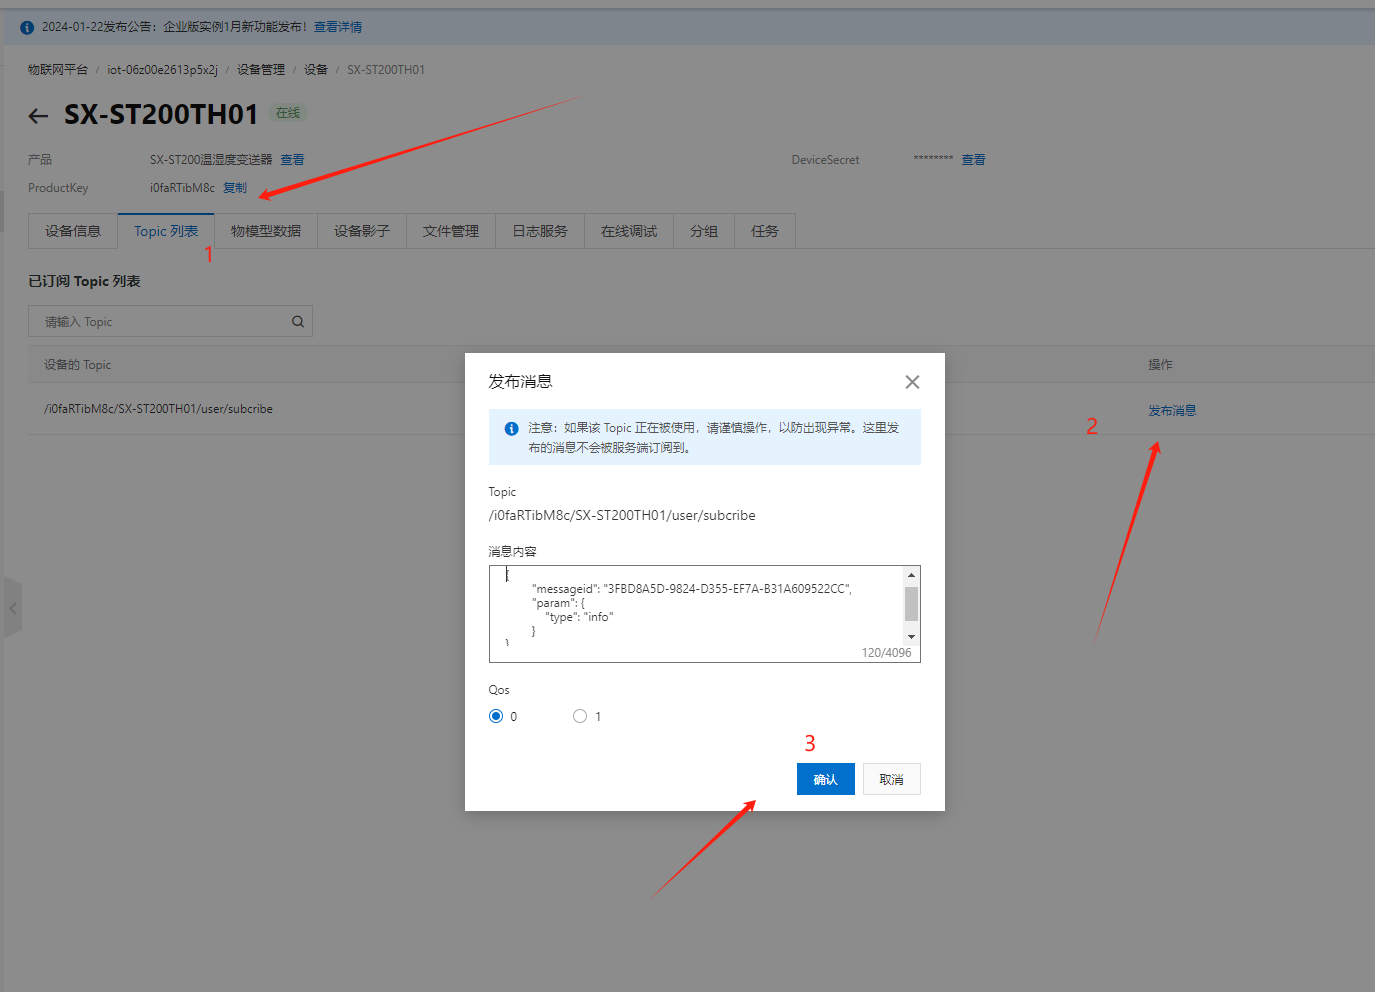The image size is (1375, 992).
Task: Click the back arrow beside SX-ST200TH01
Action: pyautogui.click(x=38, y=116)
